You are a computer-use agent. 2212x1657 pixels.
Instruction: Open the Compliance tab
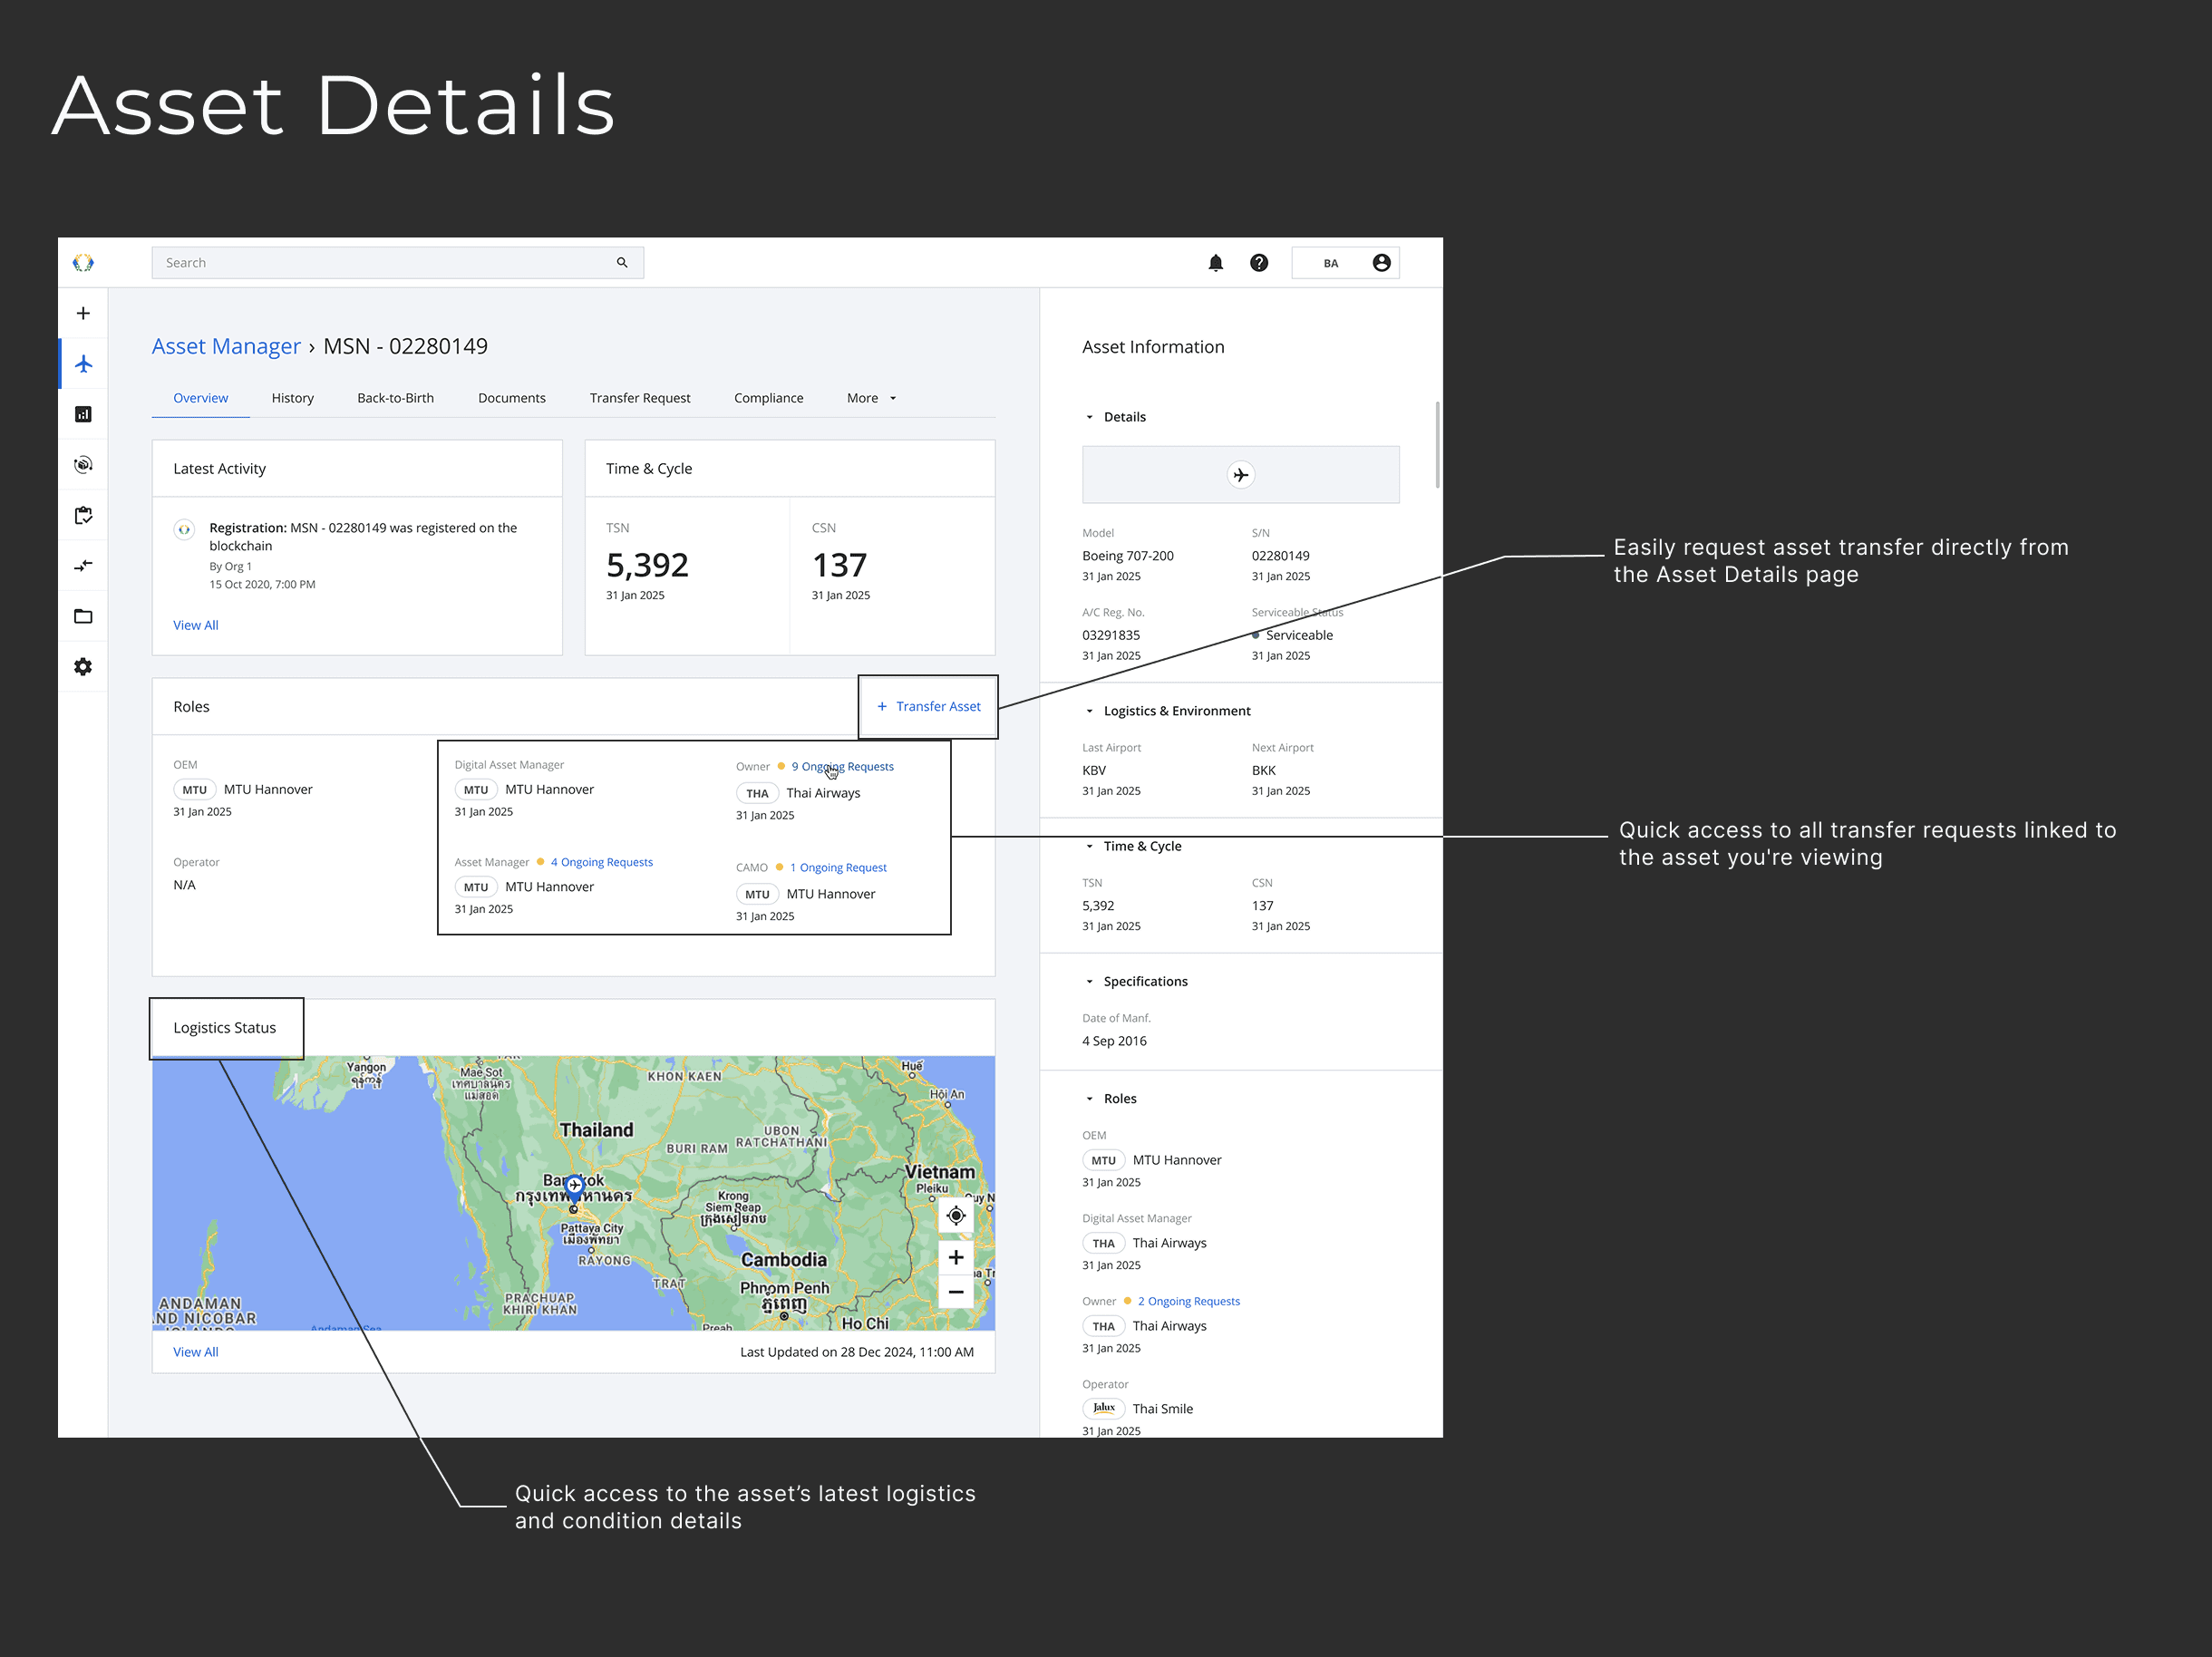tap(768, 398)
